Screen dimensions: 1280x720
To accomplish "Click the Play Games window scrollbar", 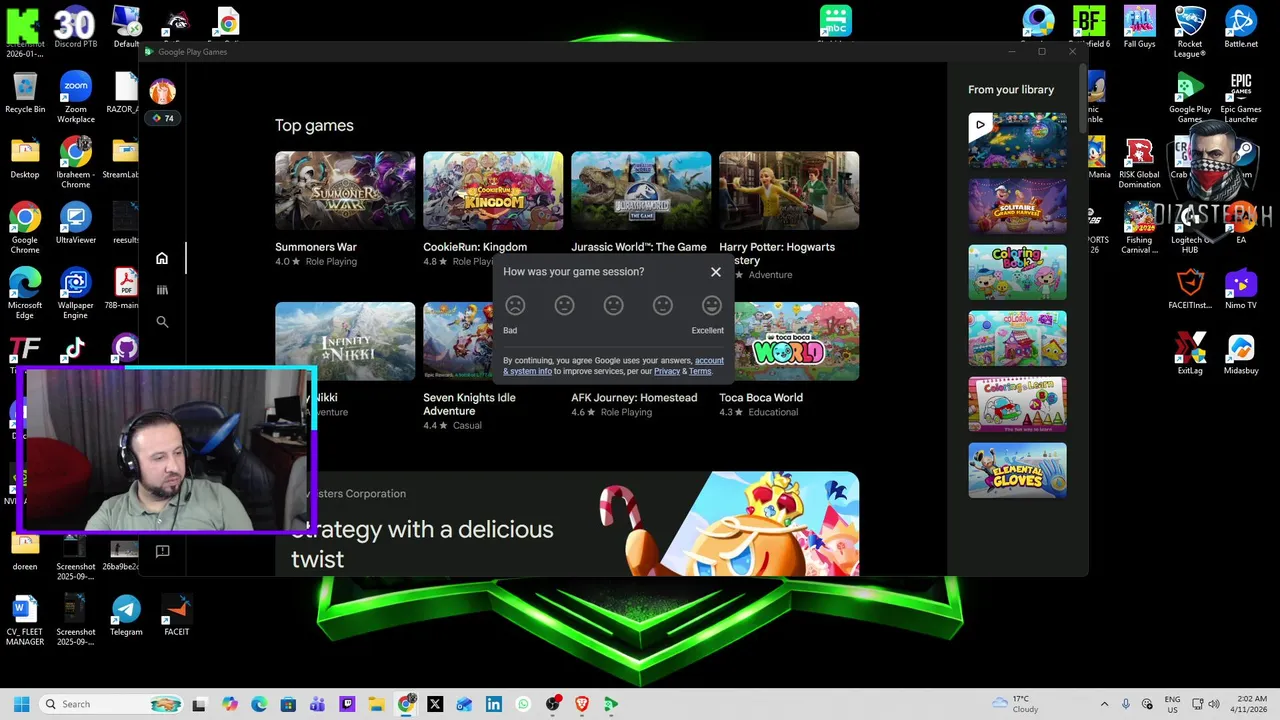I will click(x=1083, y=100).
